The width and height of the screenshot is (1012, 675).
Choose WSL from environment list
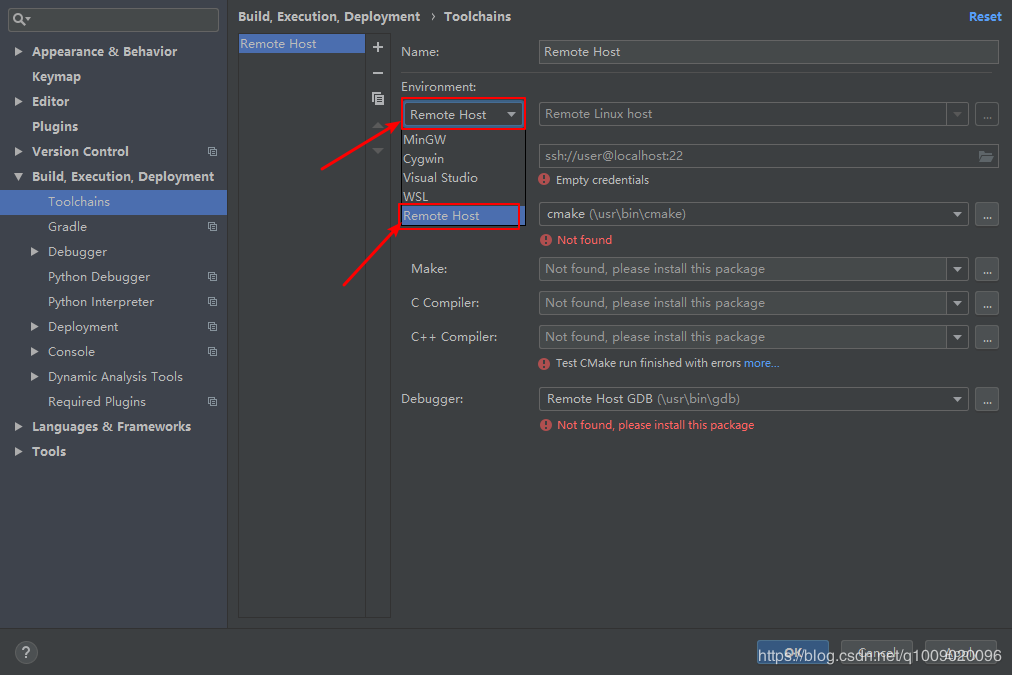point(416,197)
